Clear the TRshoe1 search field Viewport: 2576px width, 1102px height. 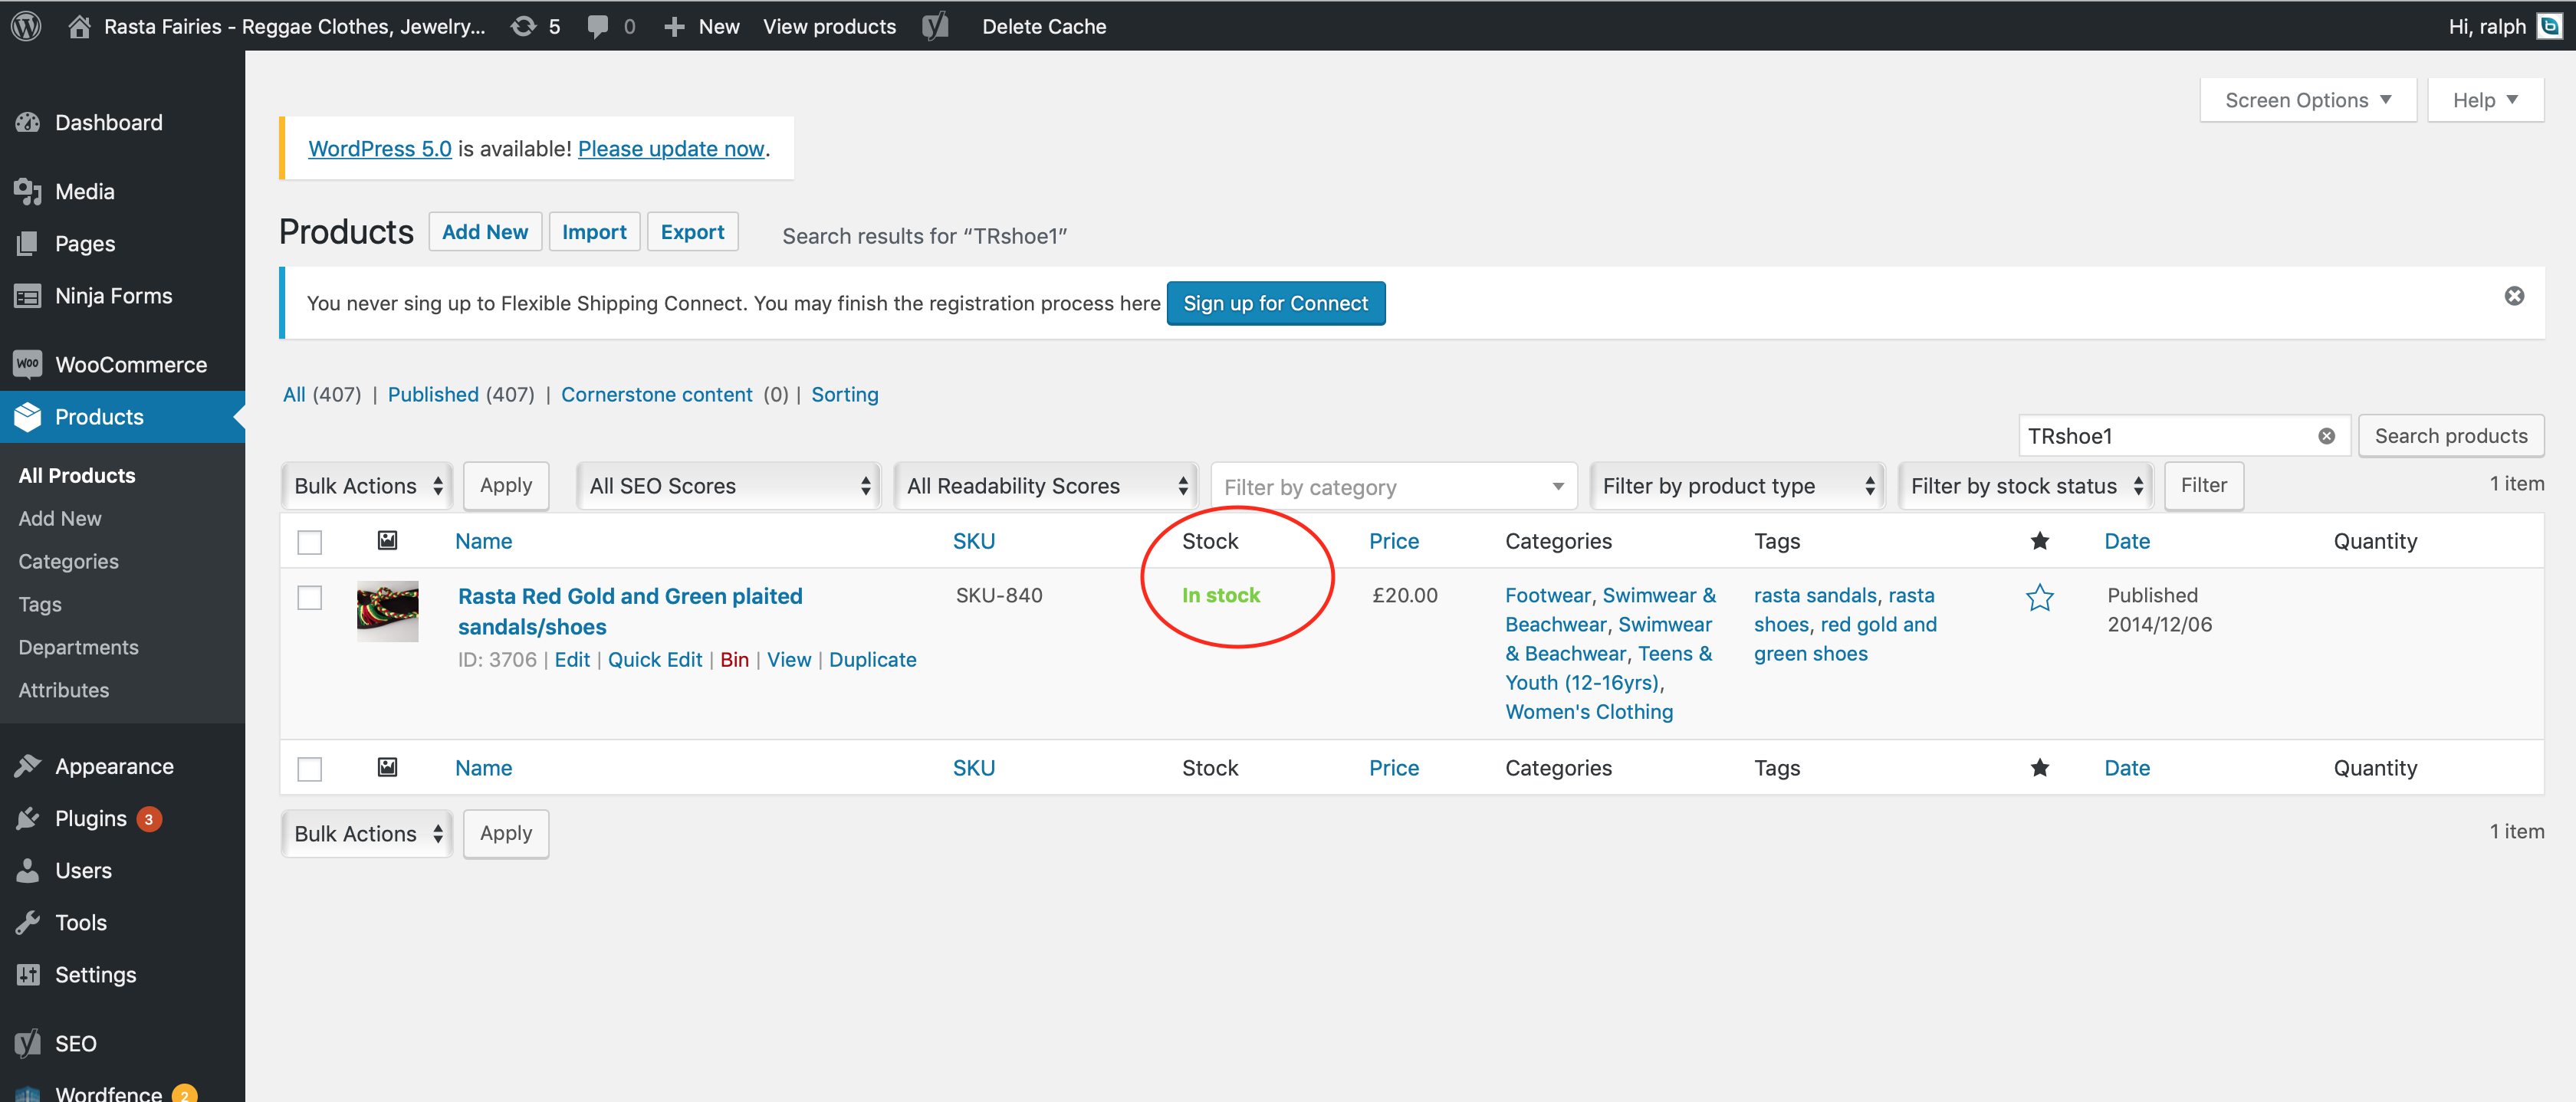tap(2326, 436)
